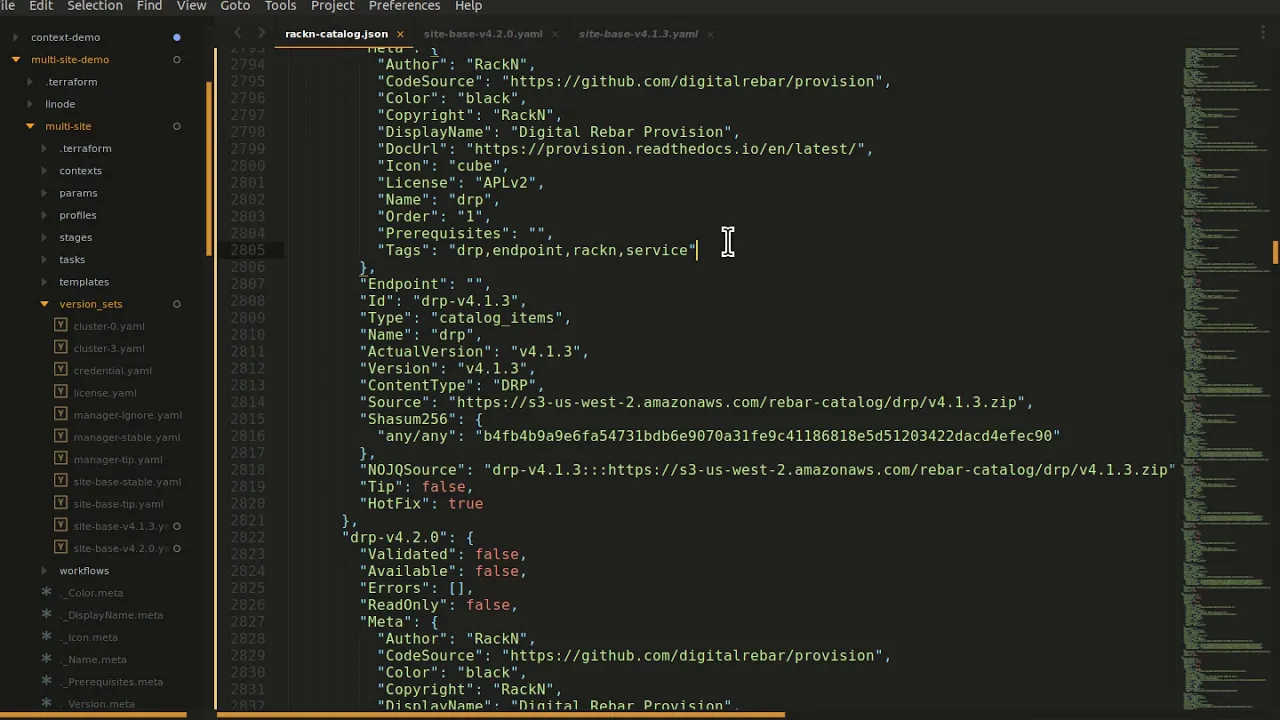The width and height of the screenshot is (1280, 720).
Task: Close the site-base-v4.1.3.yaml tab
Action: [710, 34]
